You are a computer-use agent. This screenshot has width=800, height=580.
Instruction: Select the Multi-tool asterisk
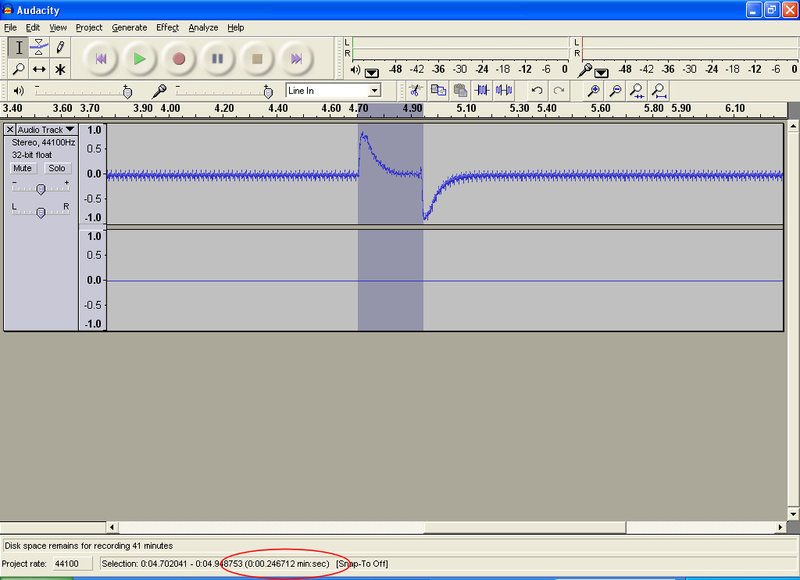(x=60, y=69)
